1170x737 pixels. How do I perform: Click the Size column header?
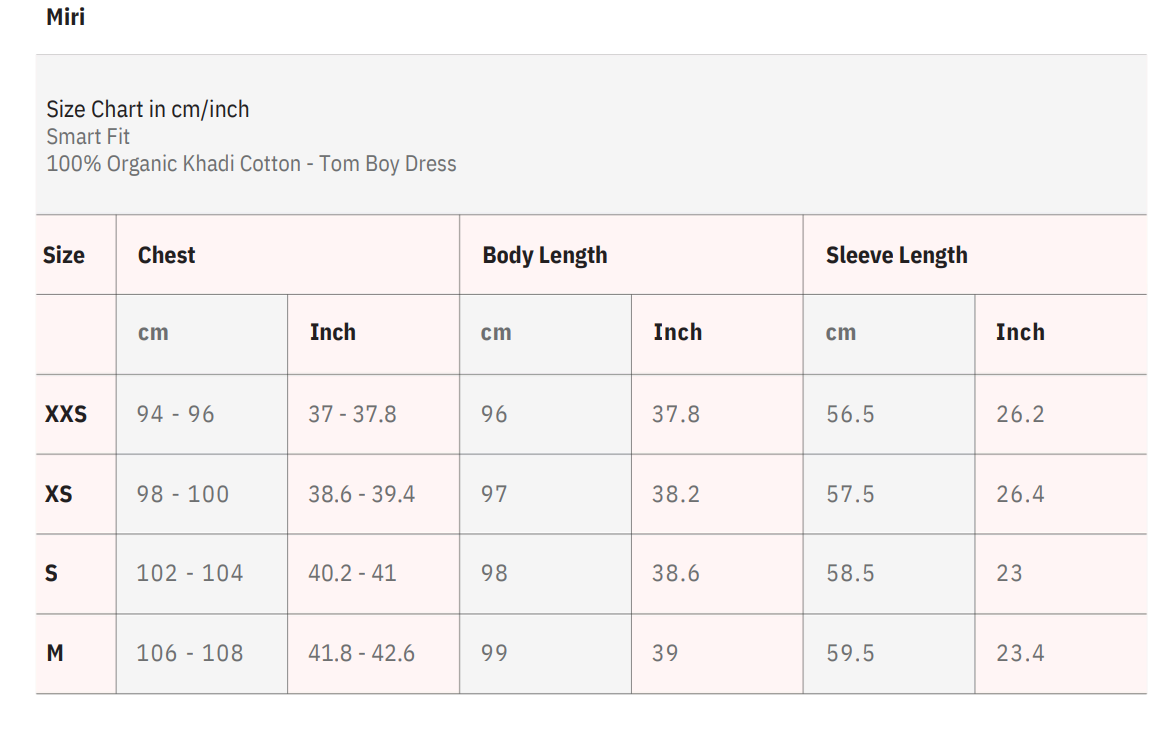point(64,255)
